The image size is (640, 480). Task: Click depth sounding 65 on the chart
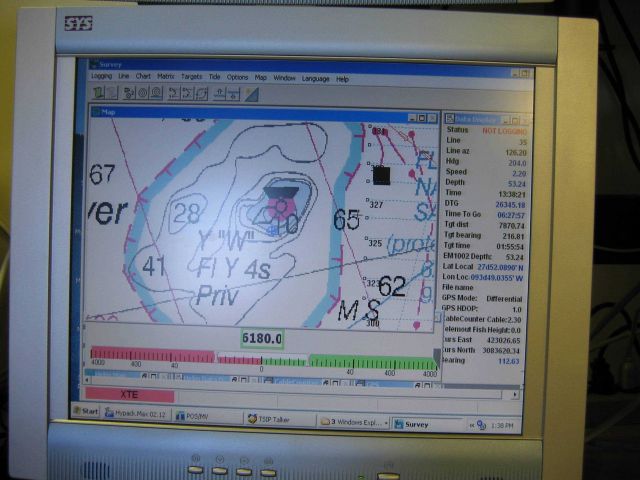tap(346, 220)
